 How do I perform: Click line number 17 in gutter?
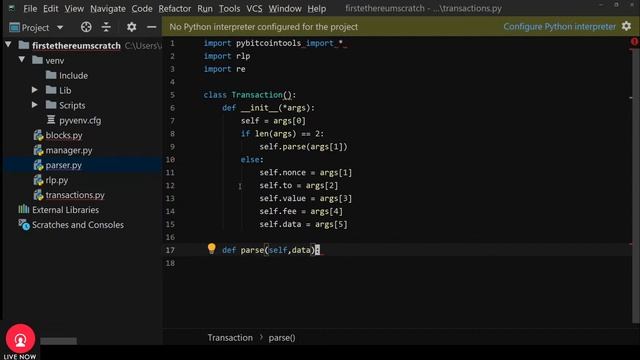[170, 250]
